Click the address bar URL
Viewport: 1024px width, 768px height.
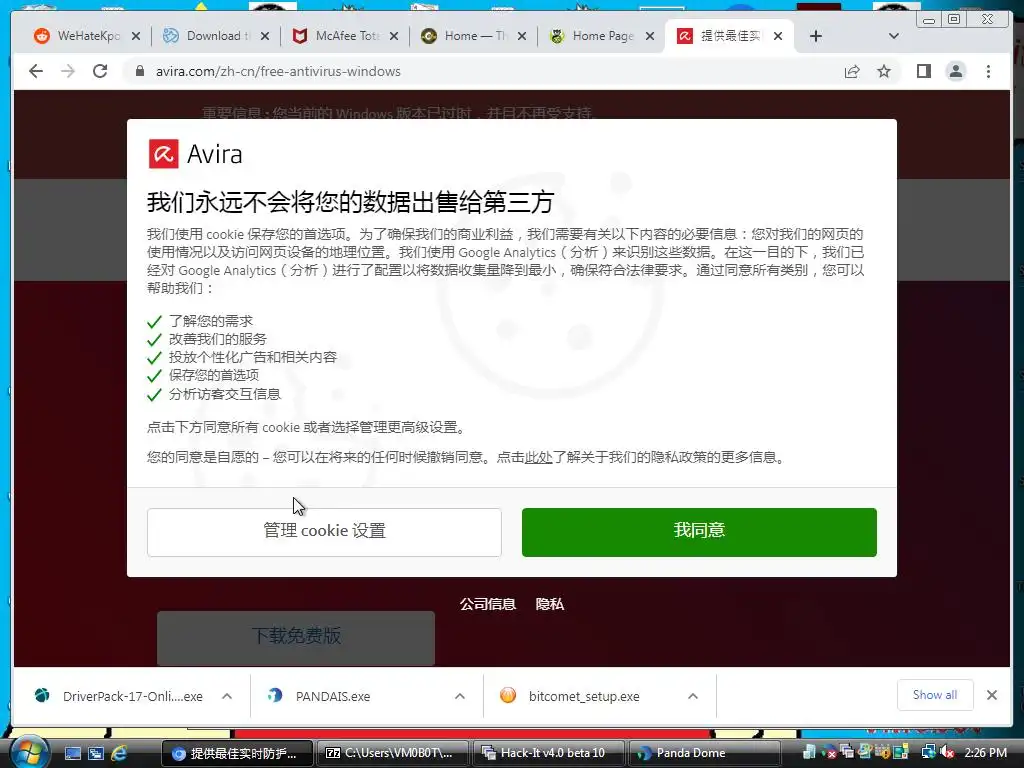tap(278, 71)
